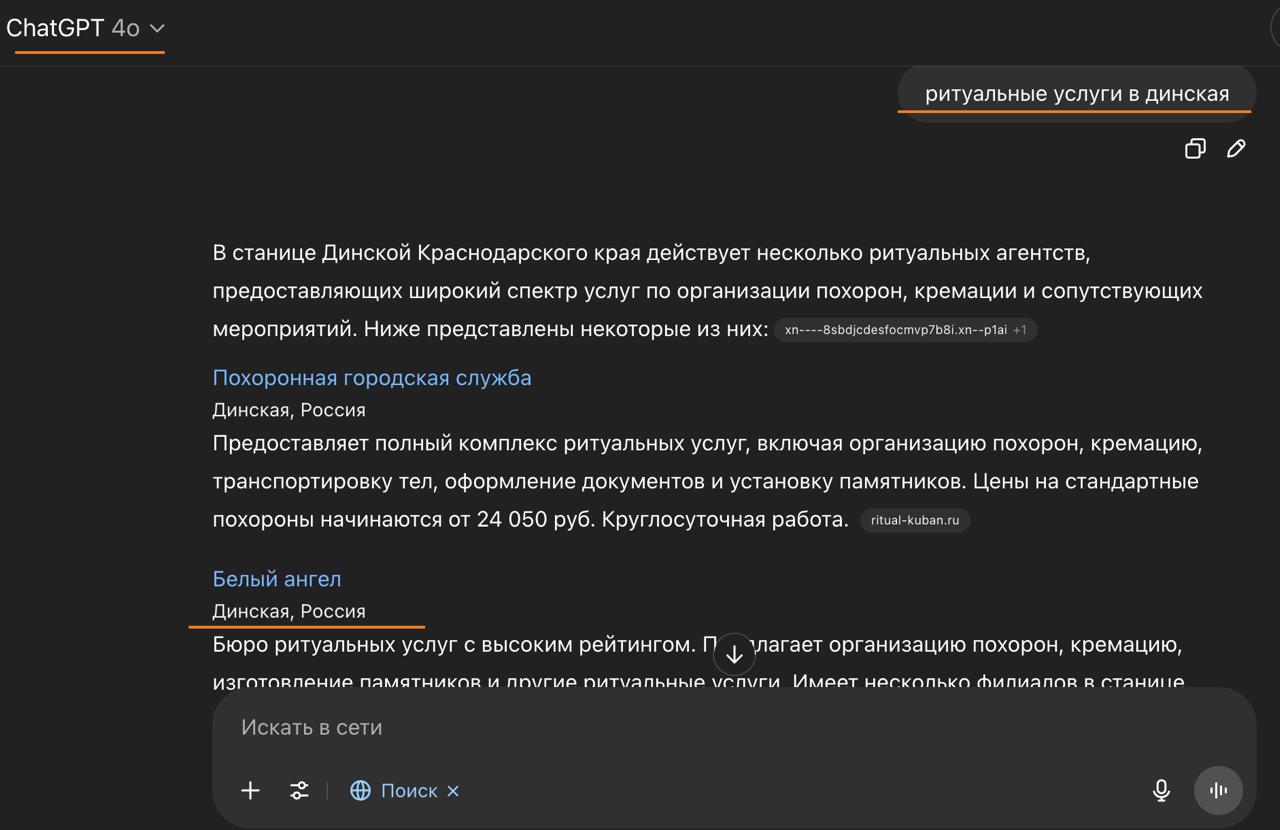Viewport: 1280px width, 830px height.
Task: Start voice mode with the waveform icon
Action: (x=1218, y=790)
